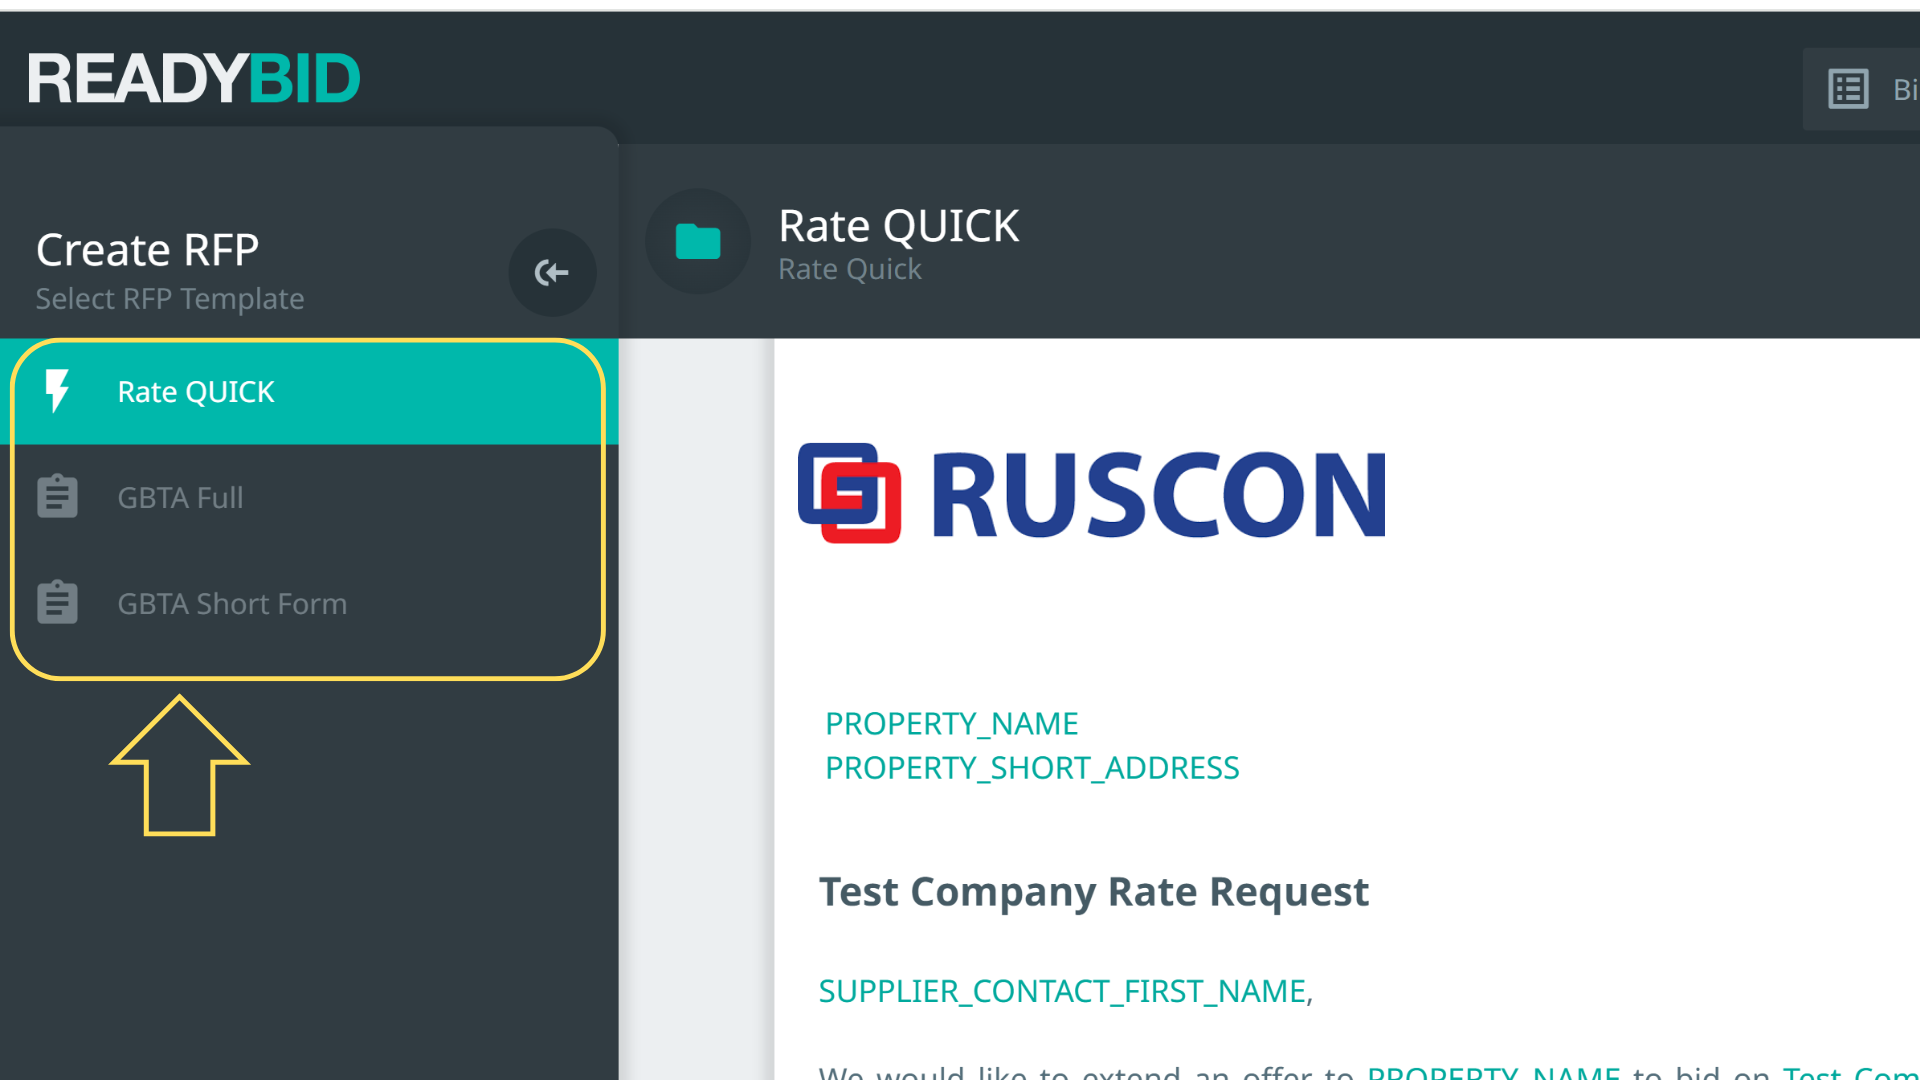Select the GBTA Full template label

180,498
